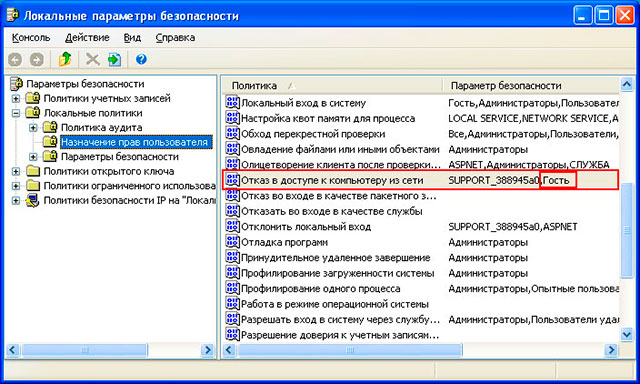This screenshot has width=640, height=384.
Task: Click the Up one level folder icon
Action: click(x=65, y=60)
